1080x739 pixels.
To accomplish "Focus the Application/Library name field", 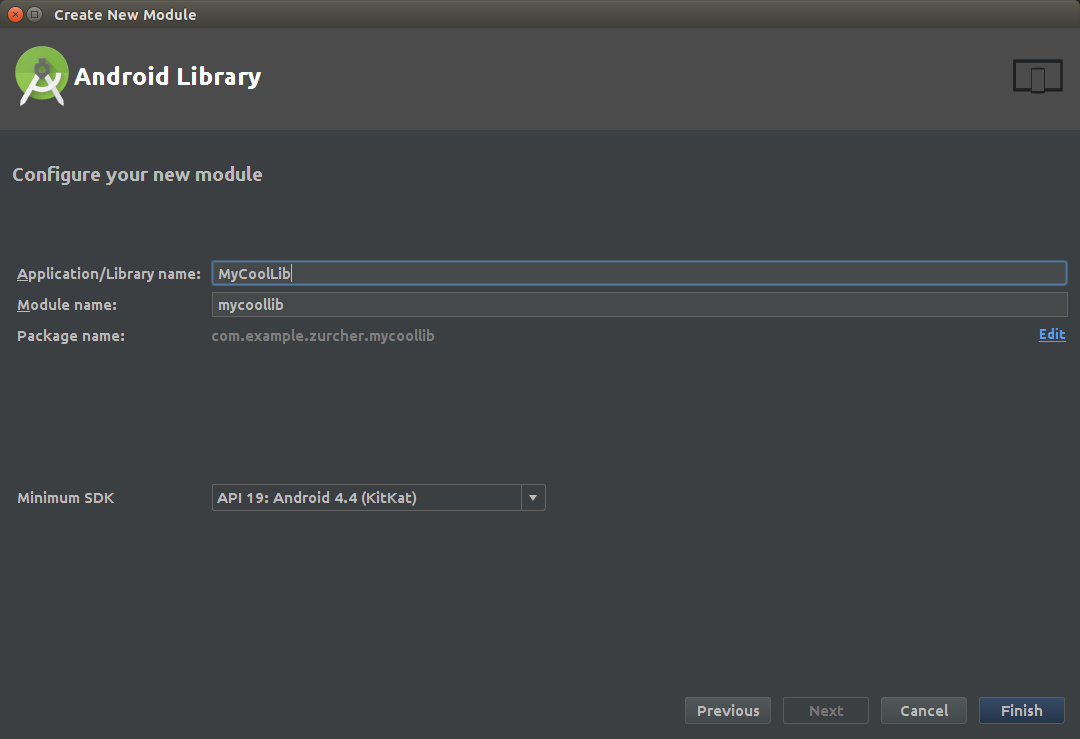I will (639, 273).
